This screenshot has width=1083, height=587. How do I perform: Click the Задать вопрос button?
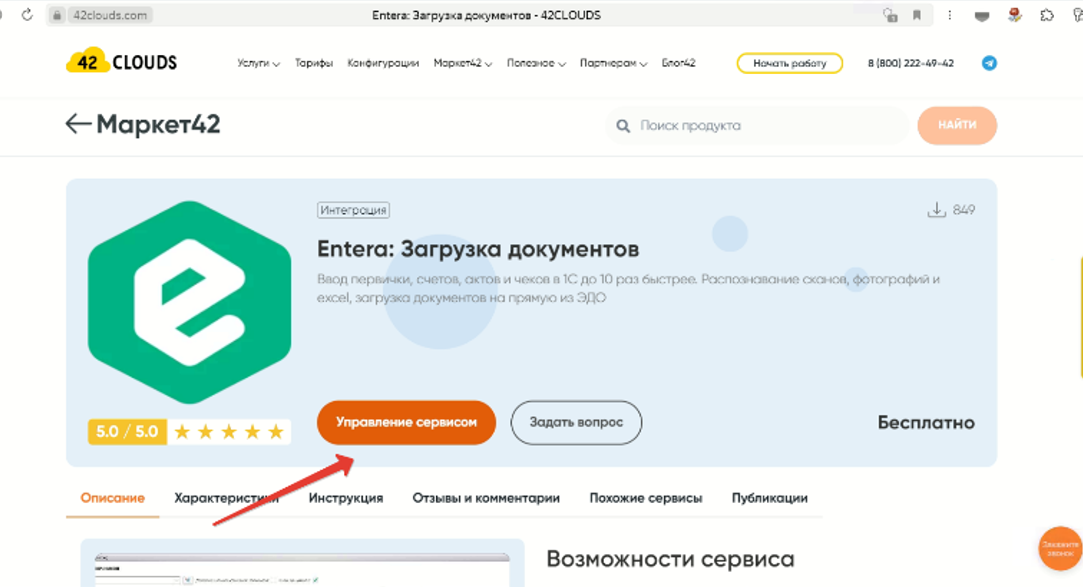[x=576, y=422]
